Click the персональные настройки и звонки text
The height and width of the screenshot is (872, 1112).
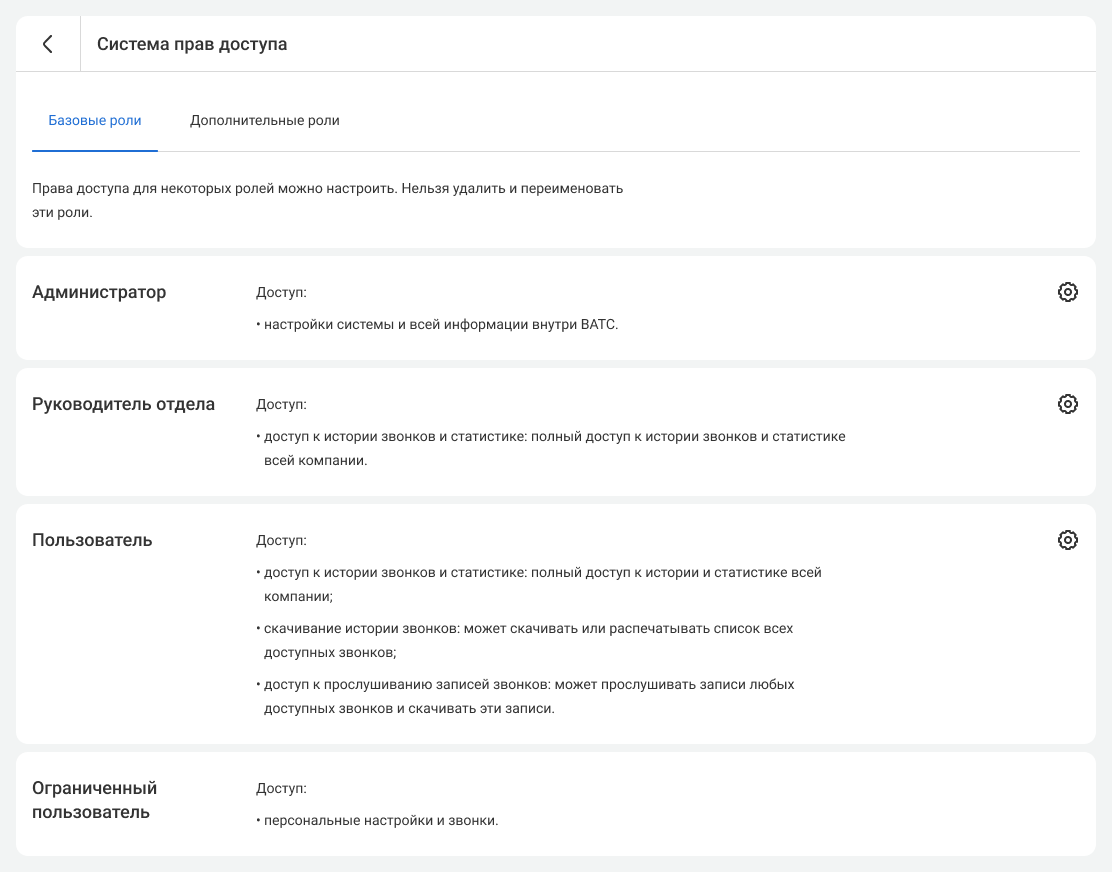pyautogui.click(x=380, y=820)
